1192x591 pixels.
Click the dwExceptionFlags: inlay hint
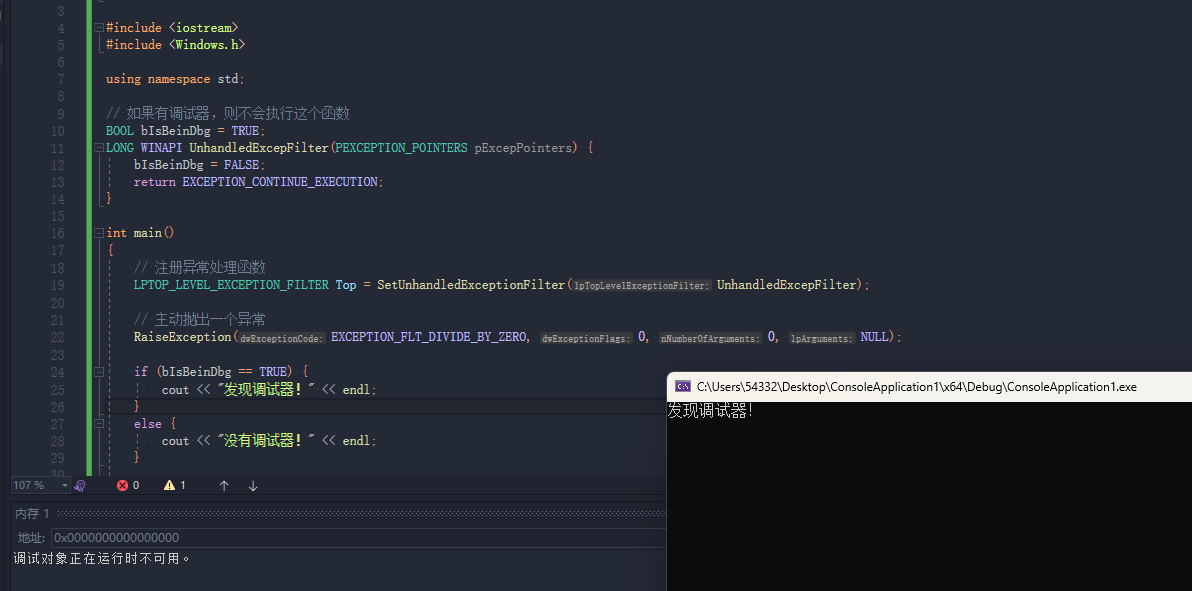586,338
